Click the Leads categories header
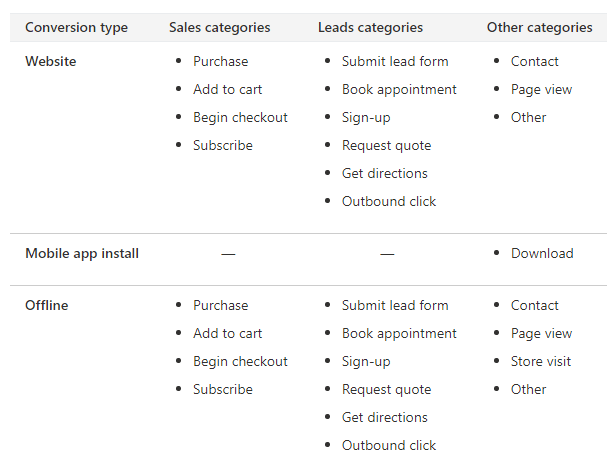This screenshot has height=465, width=615. click(x=370, y=27)
